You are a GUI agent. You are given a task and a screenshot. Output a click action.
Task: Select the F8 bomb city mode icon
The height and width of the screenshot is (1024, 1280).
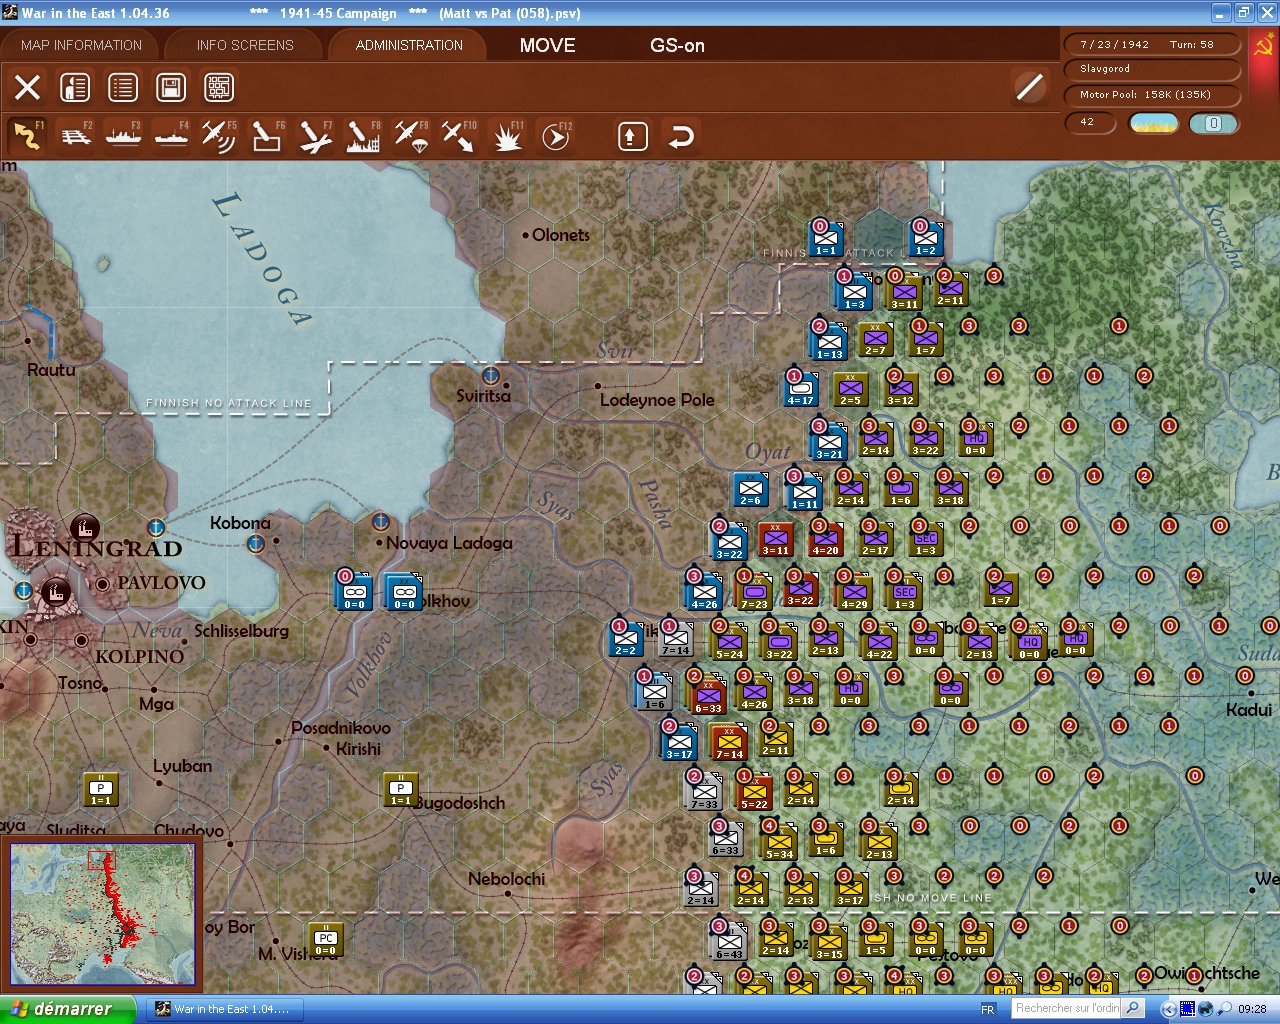point(363,136)
